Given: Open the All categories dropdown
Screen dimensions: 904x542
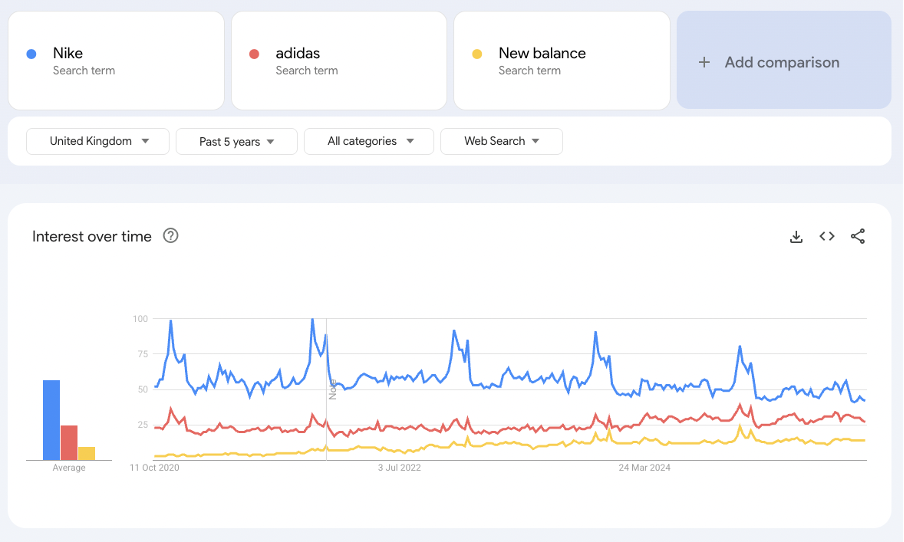Looking at the screenshot, I should [x=369, y=142].
